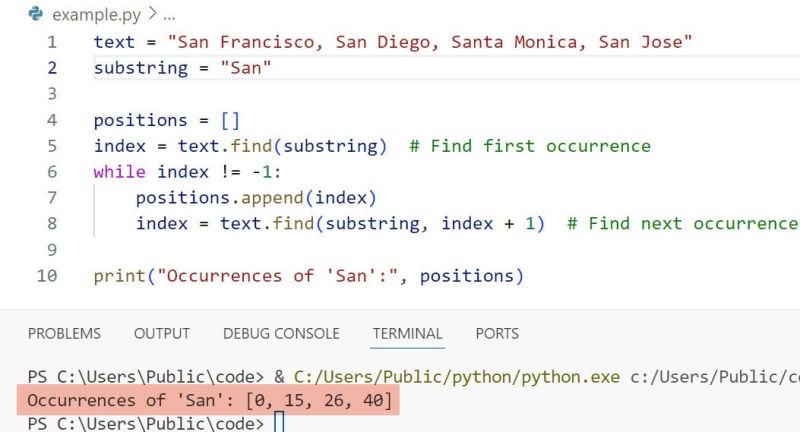Screen dimensions: 800x432
Task: Click line number 9 in the gutter
Action: (52, 250)
